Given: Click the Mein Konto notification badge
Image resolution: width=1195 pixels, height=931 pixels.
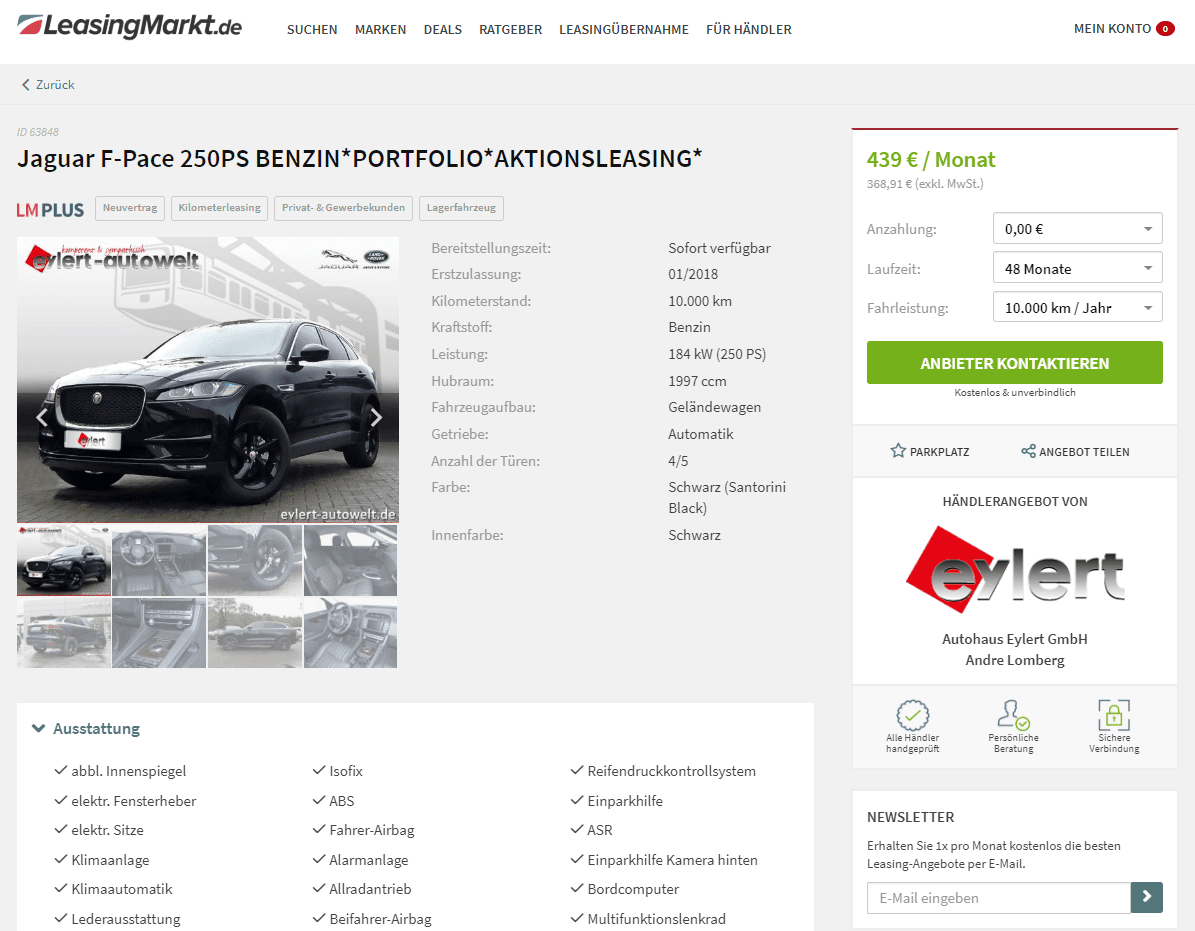Looking at the screenshot, I should point(1165,29).
